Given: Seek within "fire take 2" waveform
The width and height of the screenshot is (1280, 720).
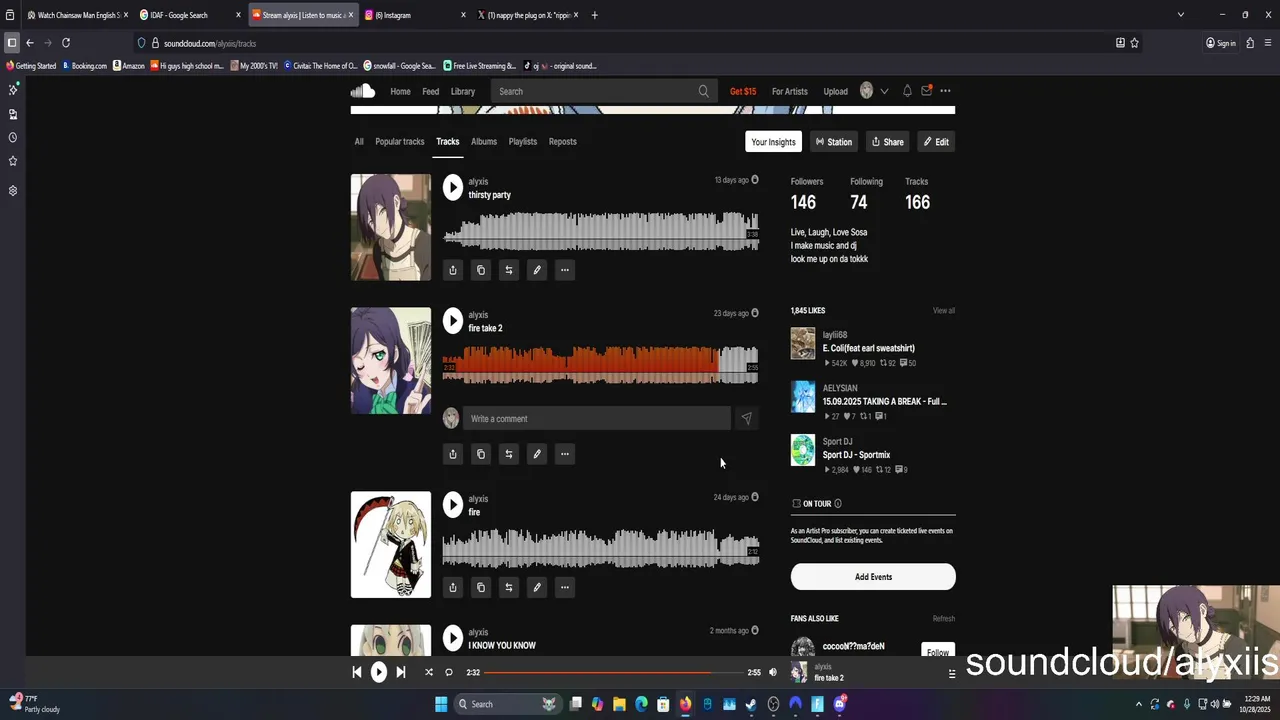Looking at the screenshot, I should [x=600, y=365].
